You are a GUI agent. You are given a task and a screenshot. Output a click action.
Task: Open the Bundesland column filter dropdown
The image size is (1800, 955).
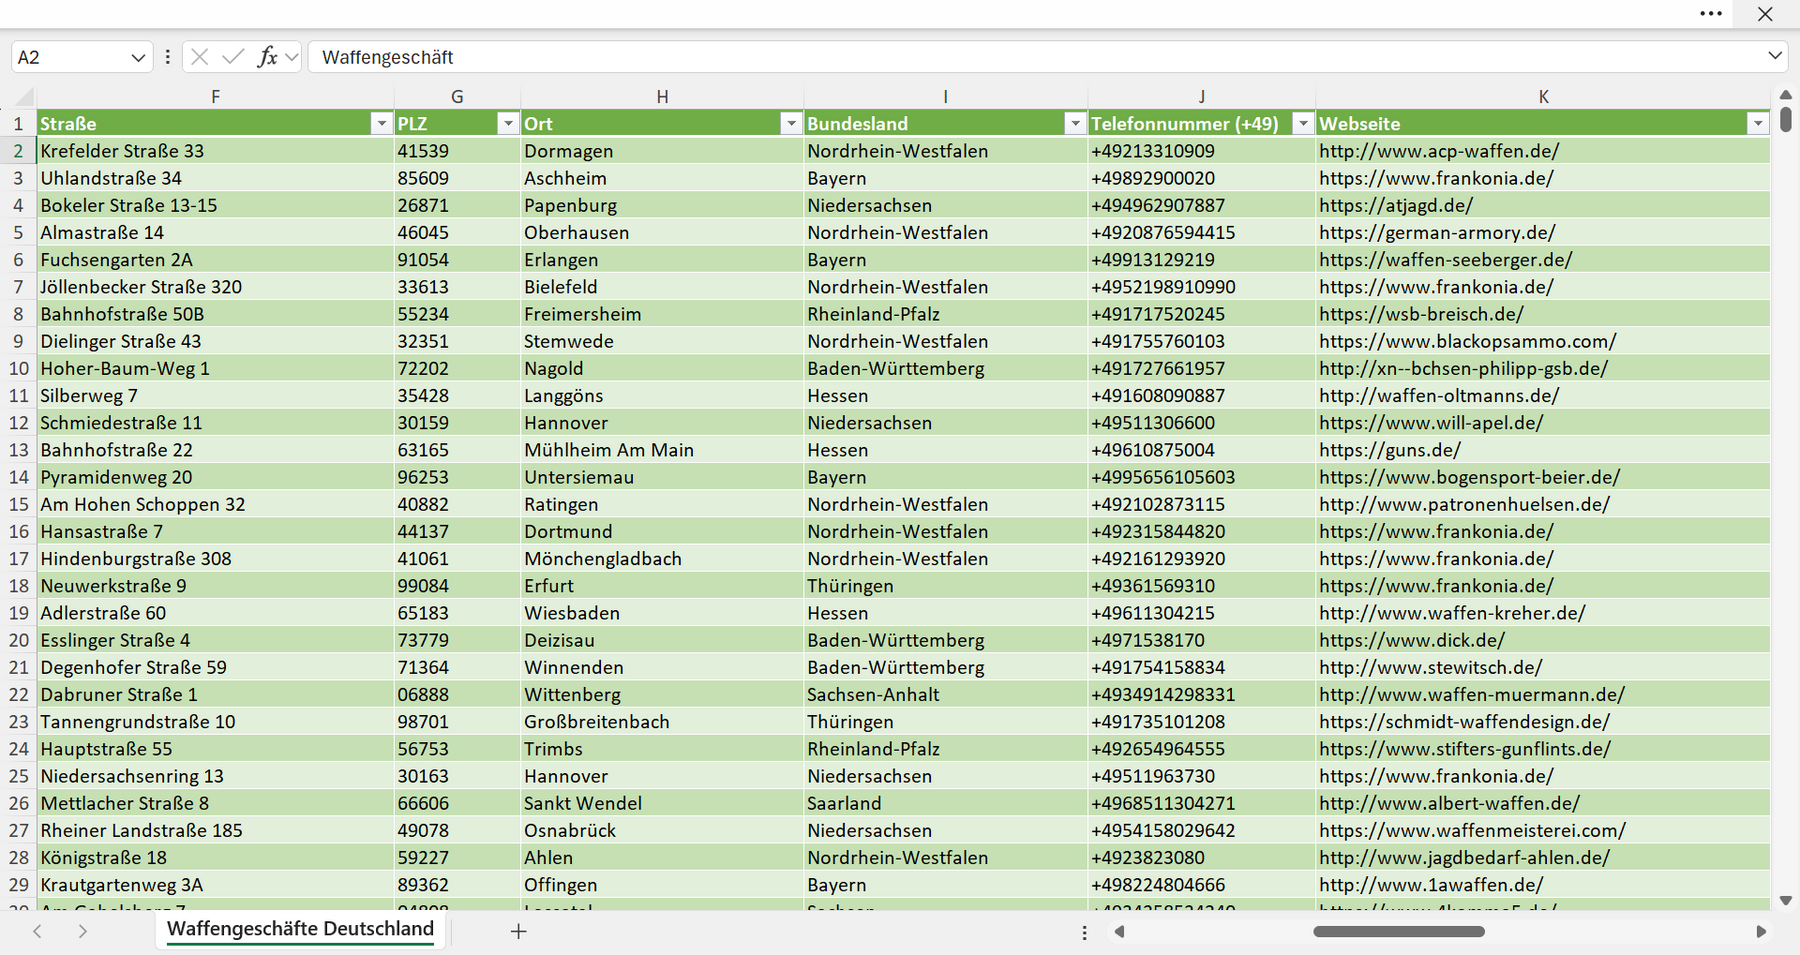[1075, 123]
